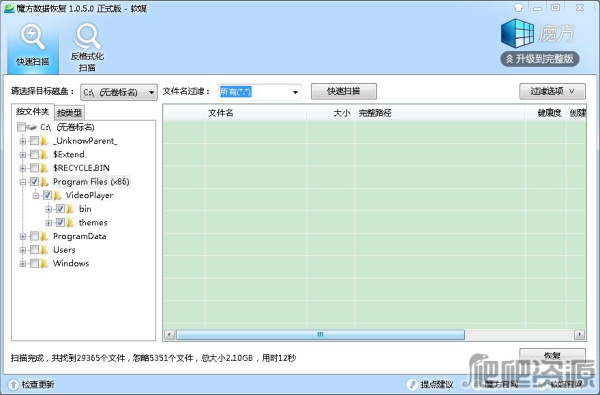
Task: Open the target disk C:\ dropdown
Action: 119,92
